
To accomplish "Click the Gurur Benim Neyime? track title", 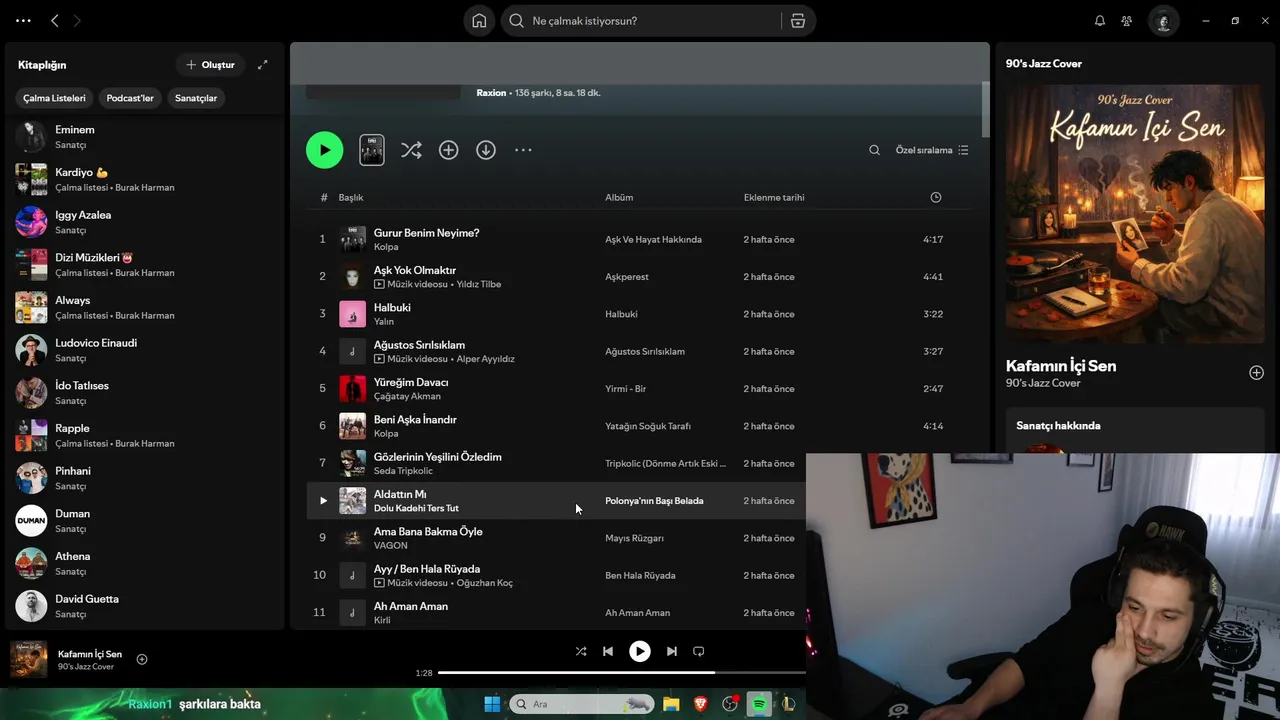I will pyautogui.click(x=426, y=233).
